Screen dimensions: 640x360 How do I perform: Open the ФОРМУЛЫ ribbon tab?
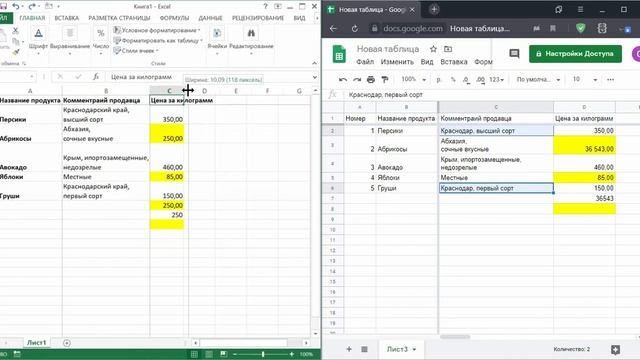click(174, 18)
